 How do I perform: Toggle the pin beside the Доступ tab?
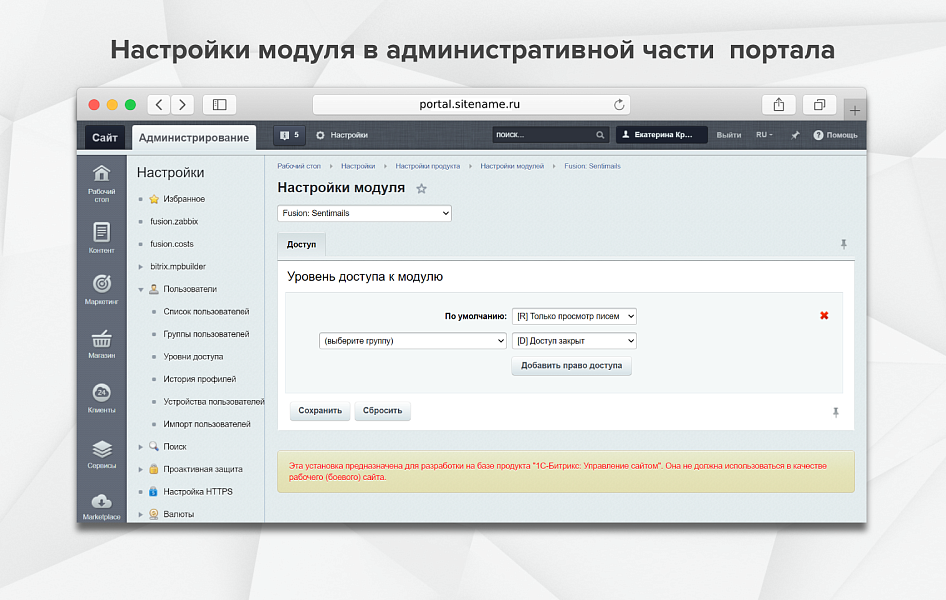coord(843,244)
